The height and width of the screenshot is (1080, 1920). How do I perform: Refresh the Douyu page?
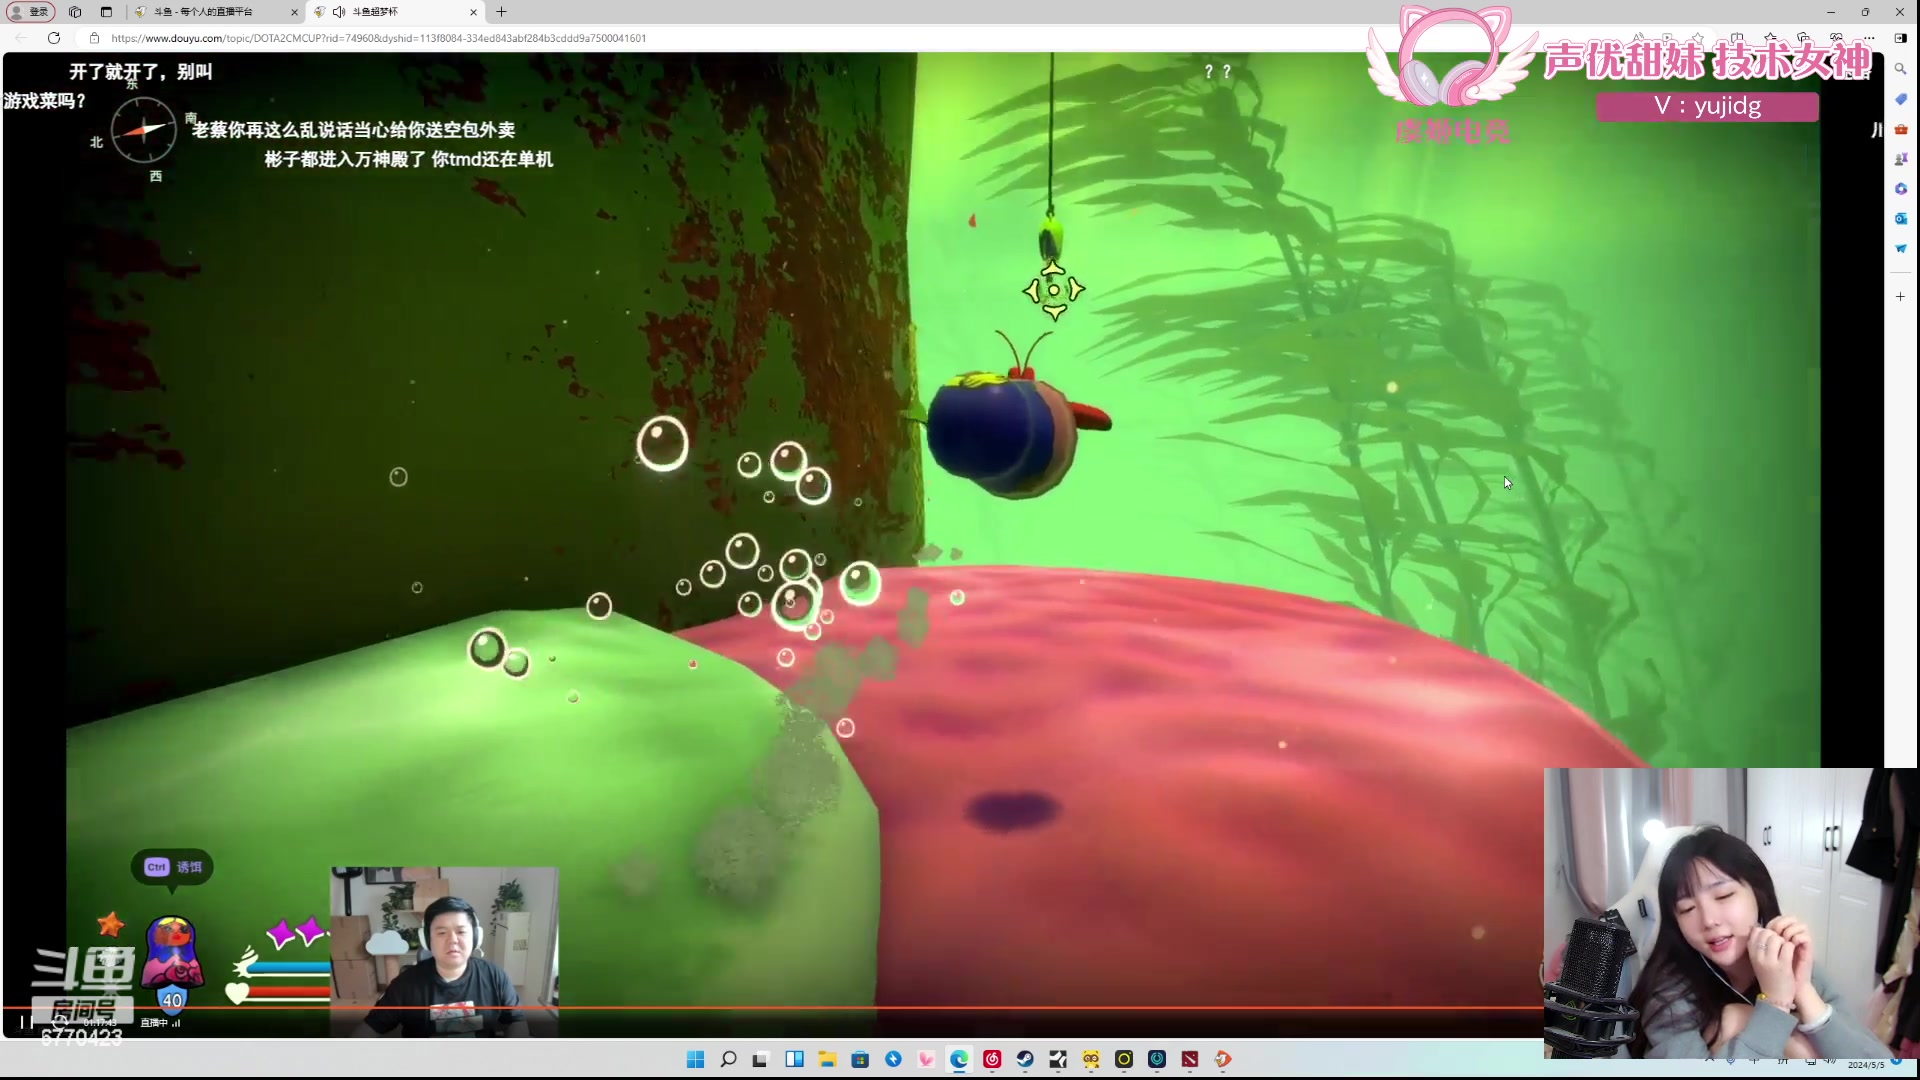[54, 38]
